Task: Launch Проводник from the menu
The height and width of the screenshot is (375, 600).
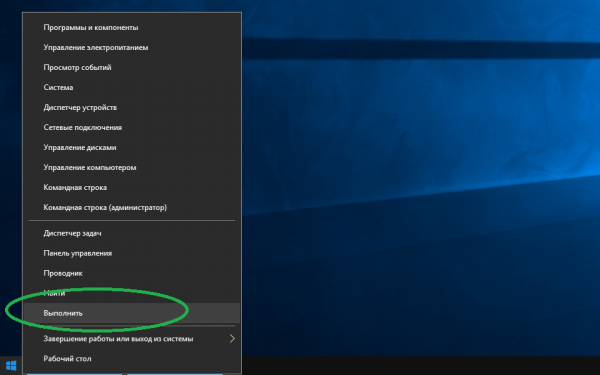Action: coord(132,273)
